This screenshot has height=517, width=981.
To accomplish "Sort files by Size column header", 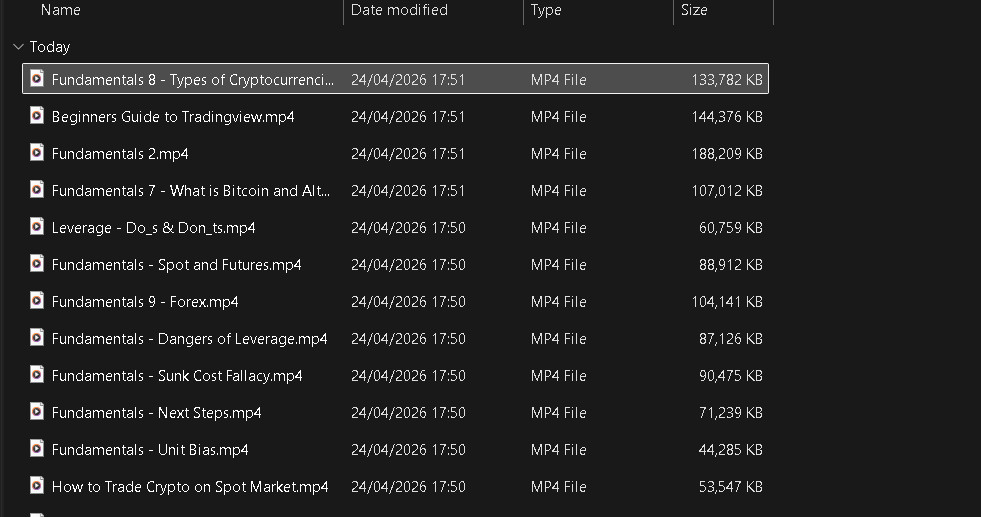I will click(694, 10).
